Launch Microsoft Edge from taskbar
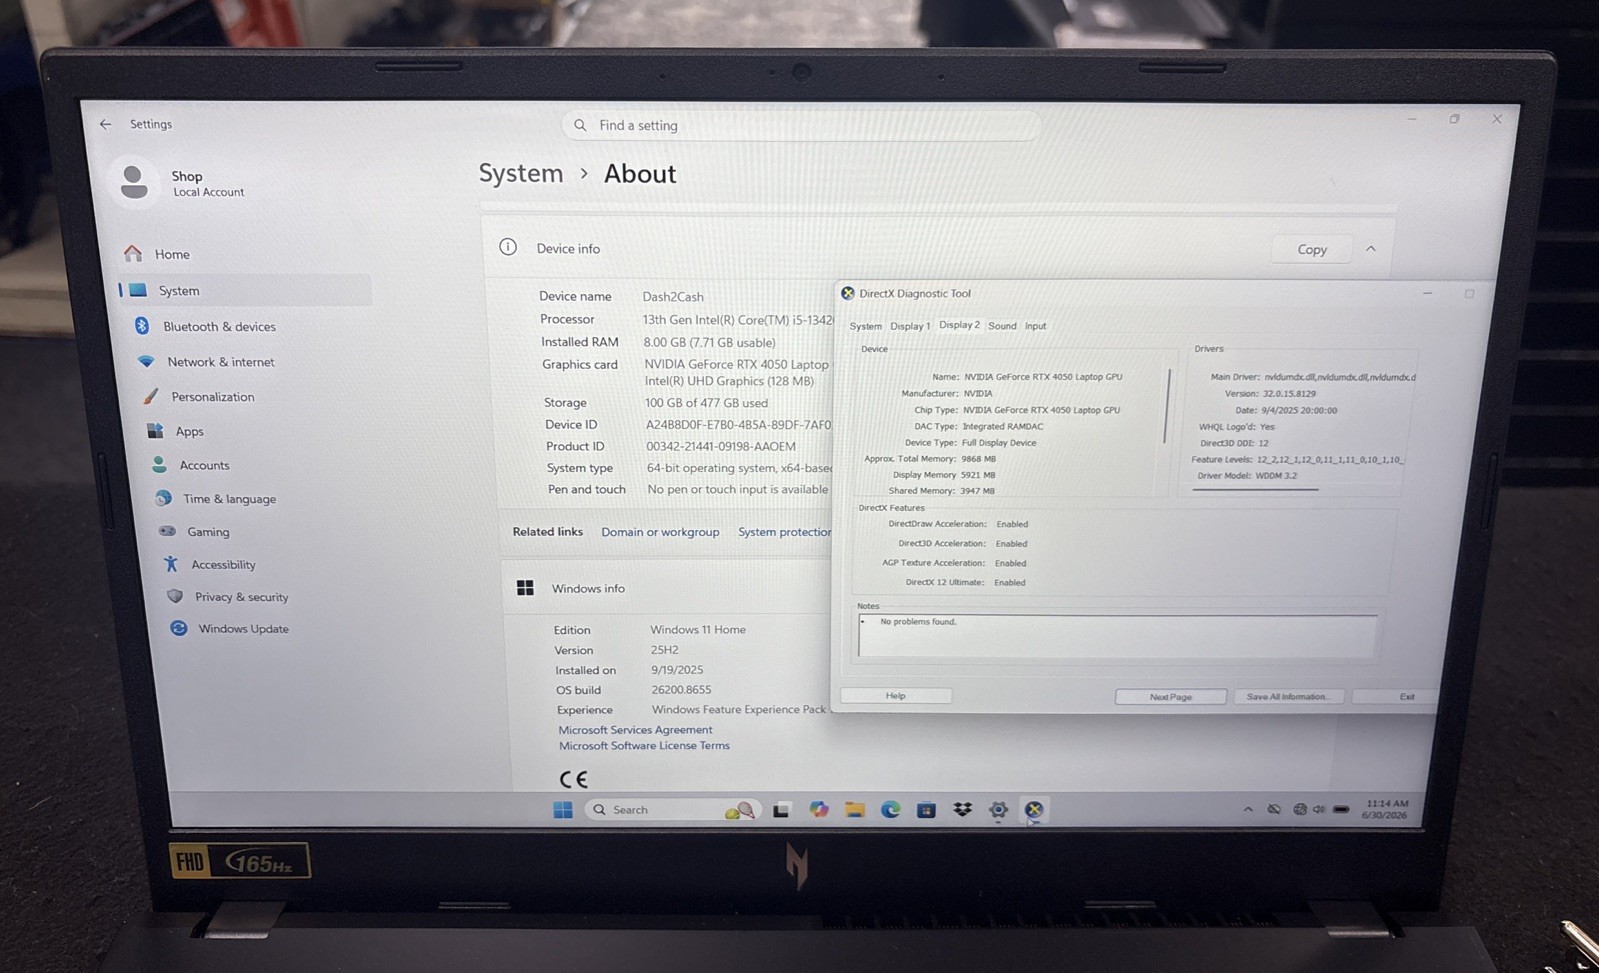Screen dimensions: 1599x973 tap(890, 810)
